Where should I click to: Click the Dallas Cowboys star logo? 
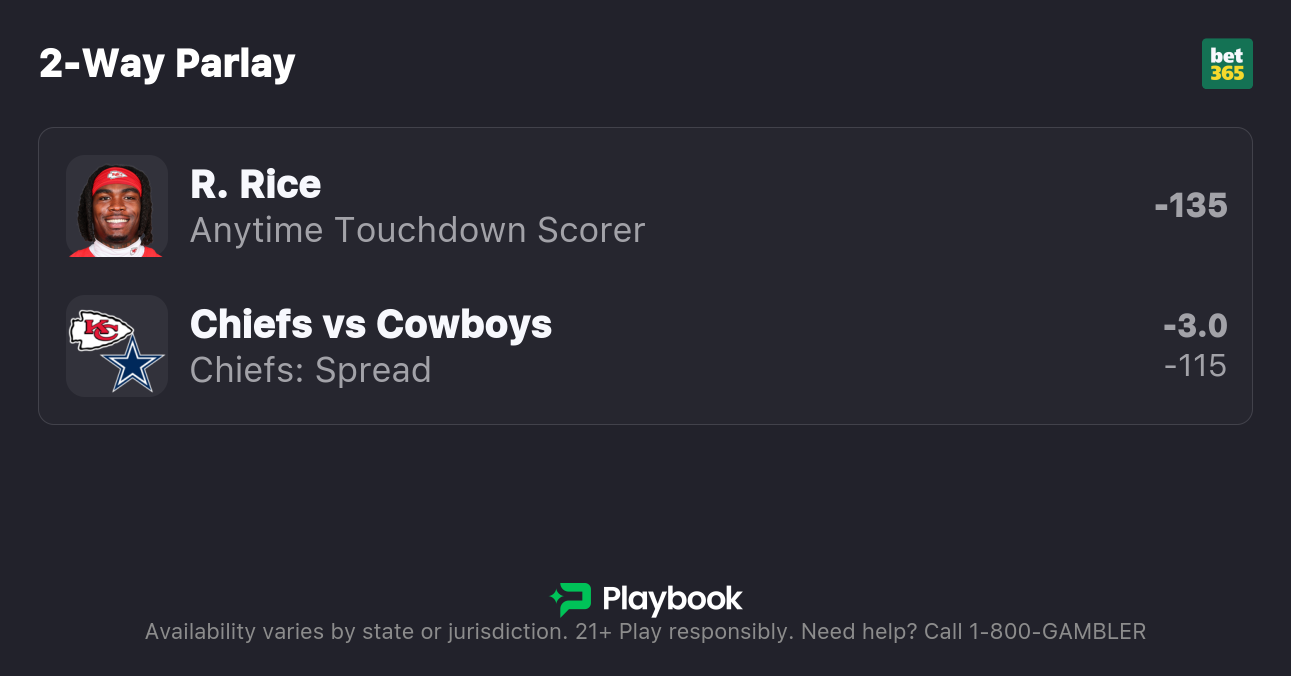(x=132, y=365)
